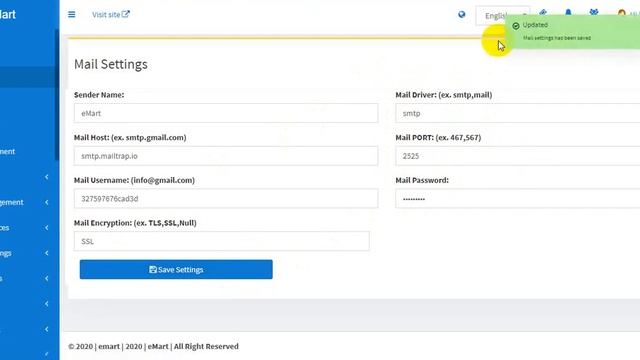Edit the Mail PORT field
The width and height of the screenshot is (640, 360).
tap(518, 156)
